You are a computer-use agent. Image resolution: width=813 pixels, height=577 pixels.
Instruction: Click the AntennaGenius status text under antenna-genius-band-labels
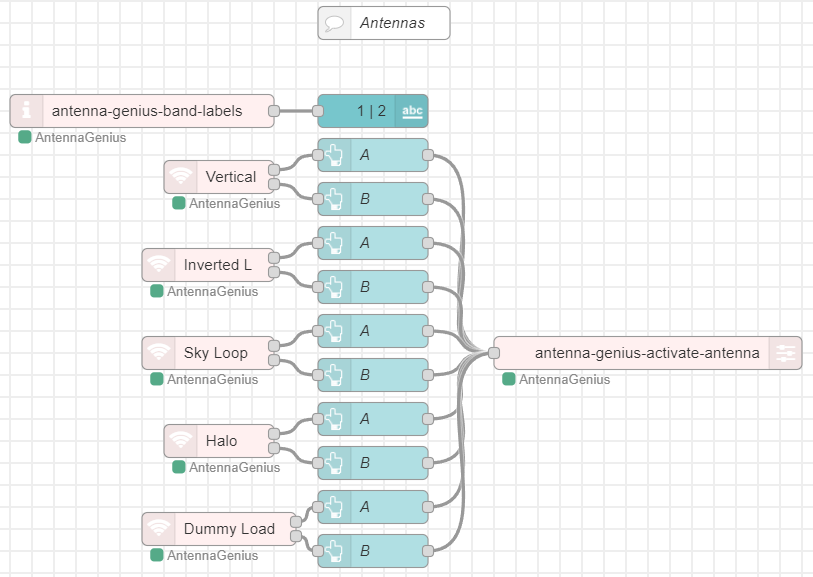coord(80,137)
